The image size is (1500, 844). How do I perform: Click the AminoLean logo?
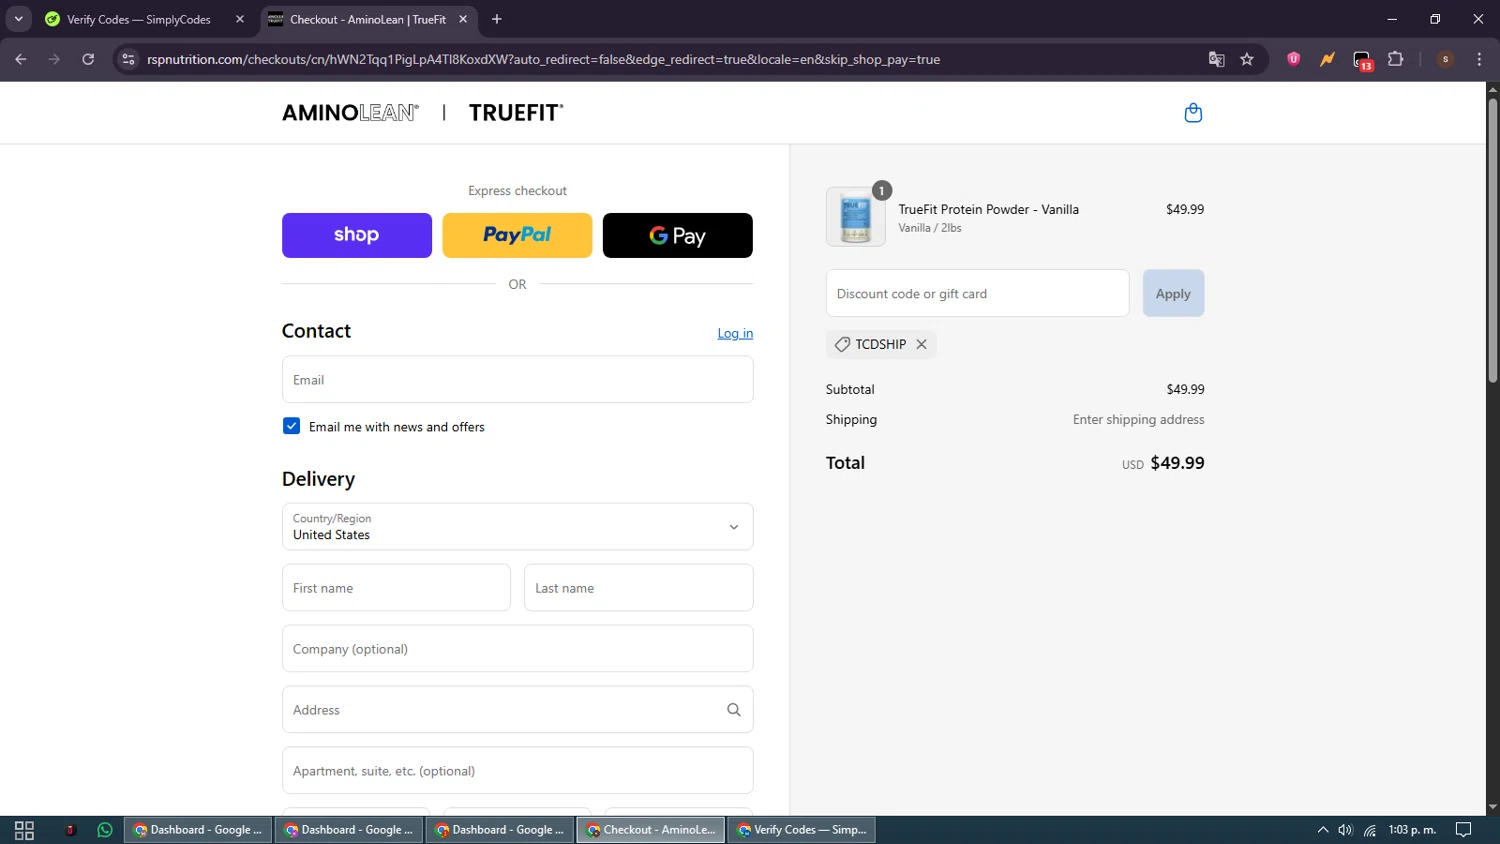click(x=350, y=113)
